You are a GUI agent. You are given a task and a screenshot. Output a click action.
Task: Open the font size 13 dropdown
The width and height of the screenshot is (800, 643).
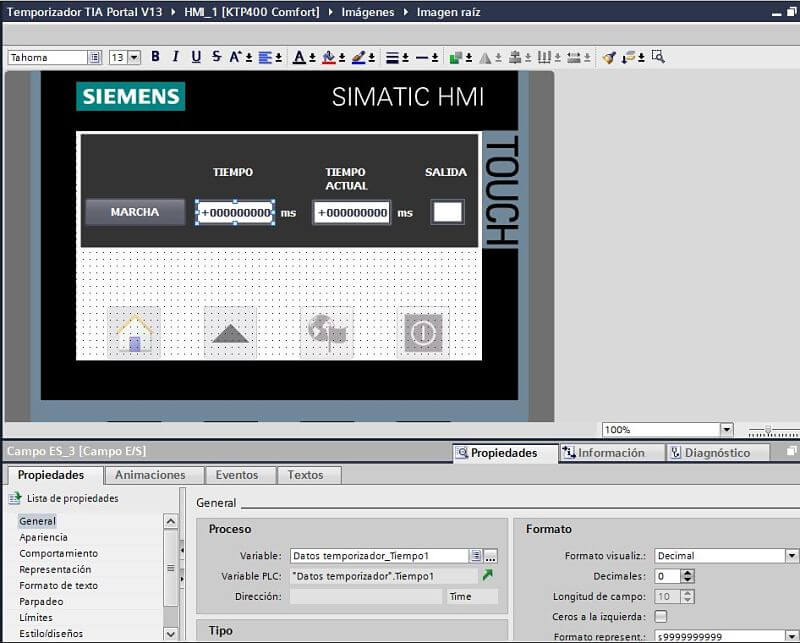coord(134,57)
